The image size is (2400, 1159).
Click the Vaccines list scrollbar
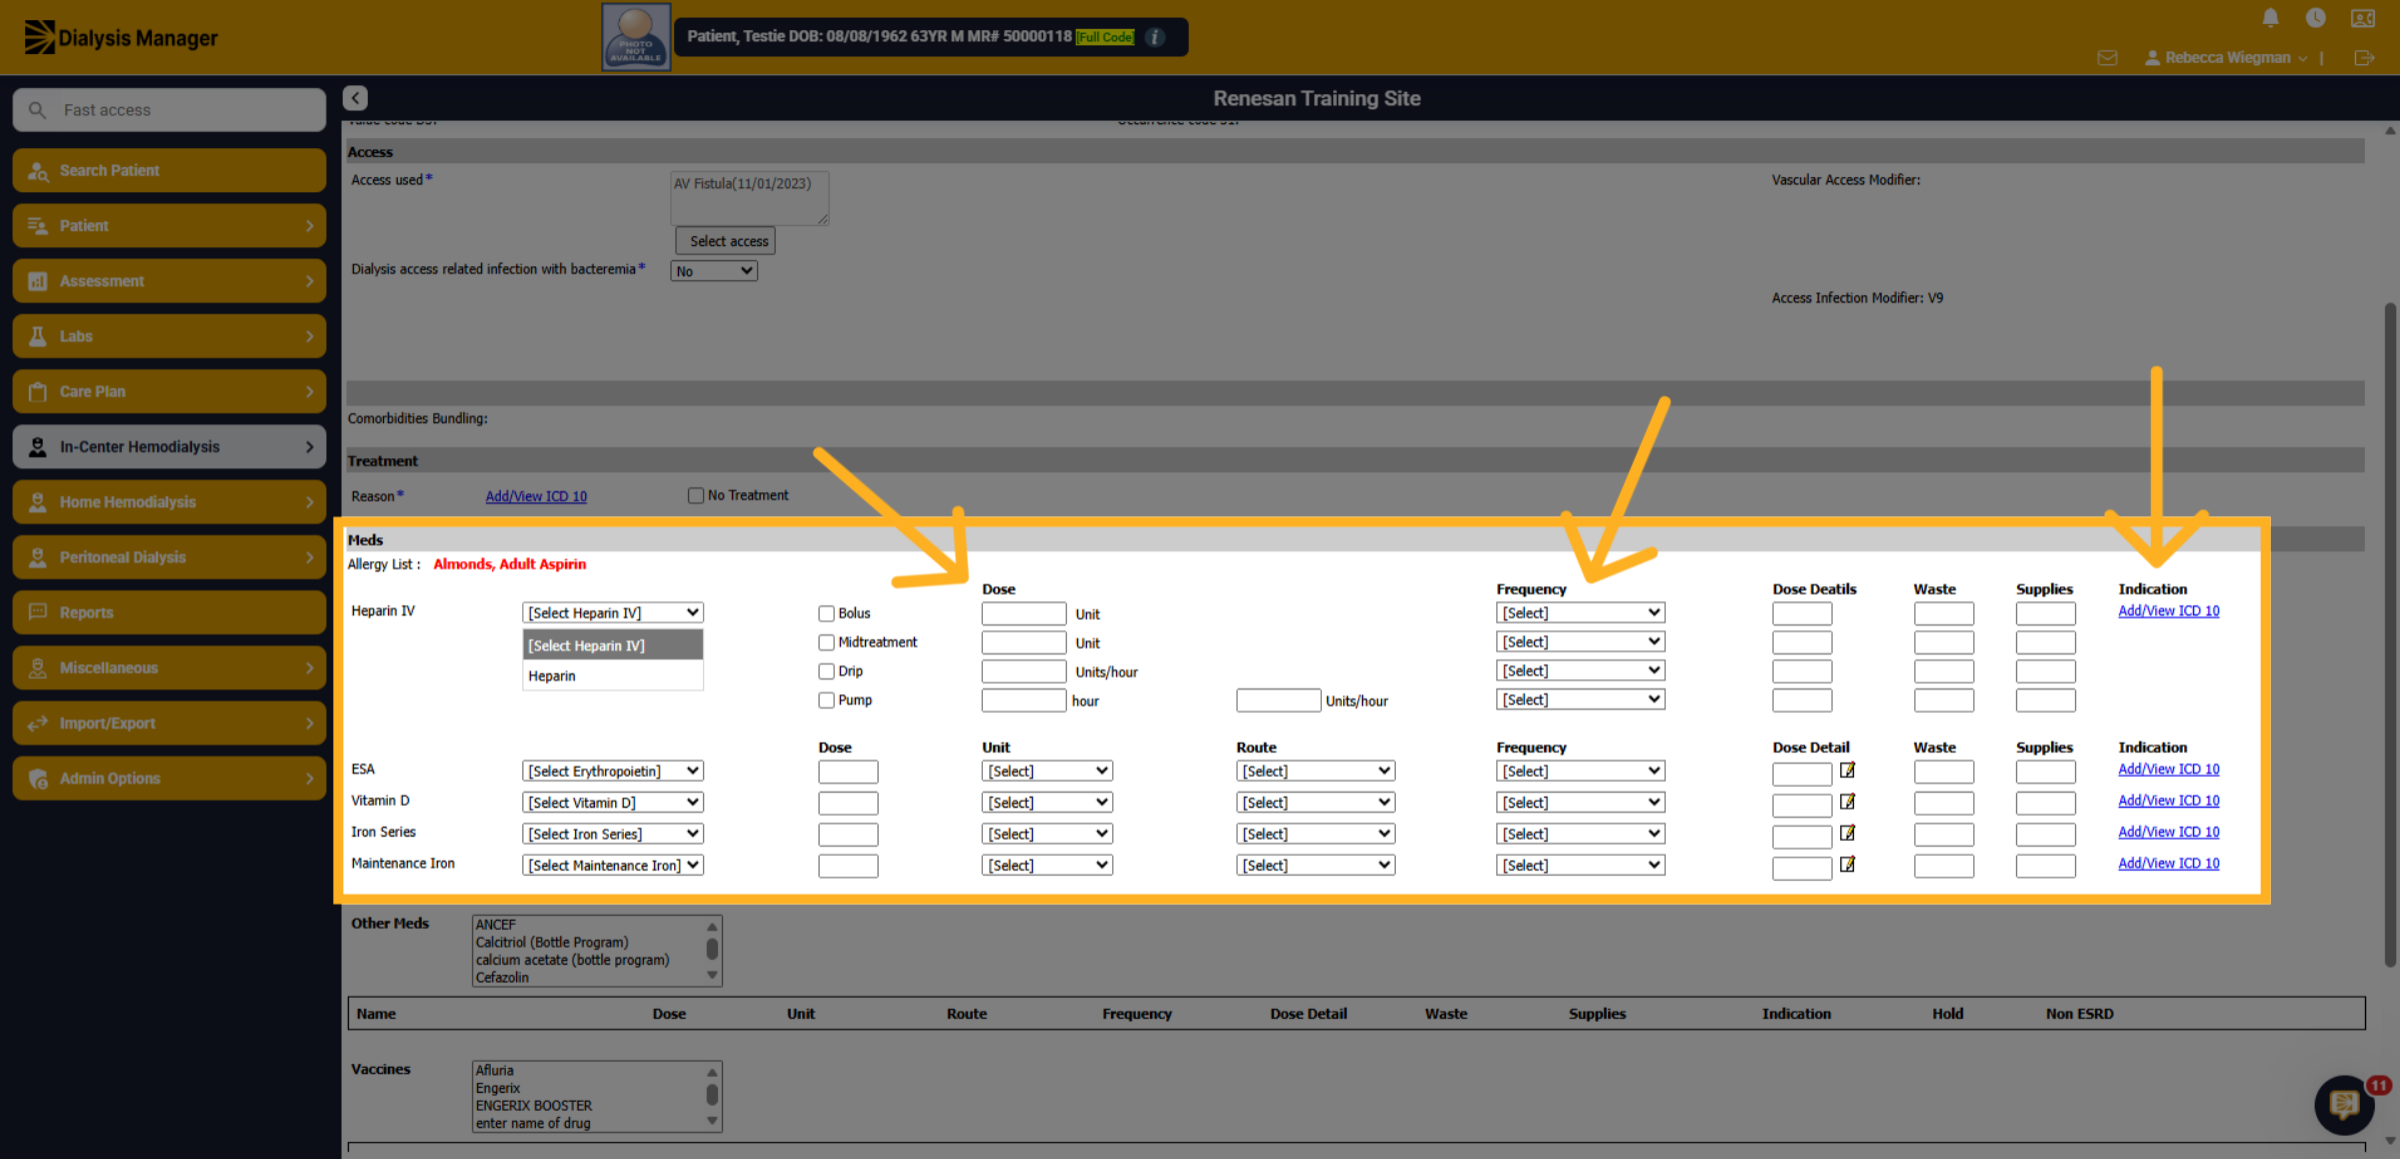pyautogui.click(x=712, y=1096)
